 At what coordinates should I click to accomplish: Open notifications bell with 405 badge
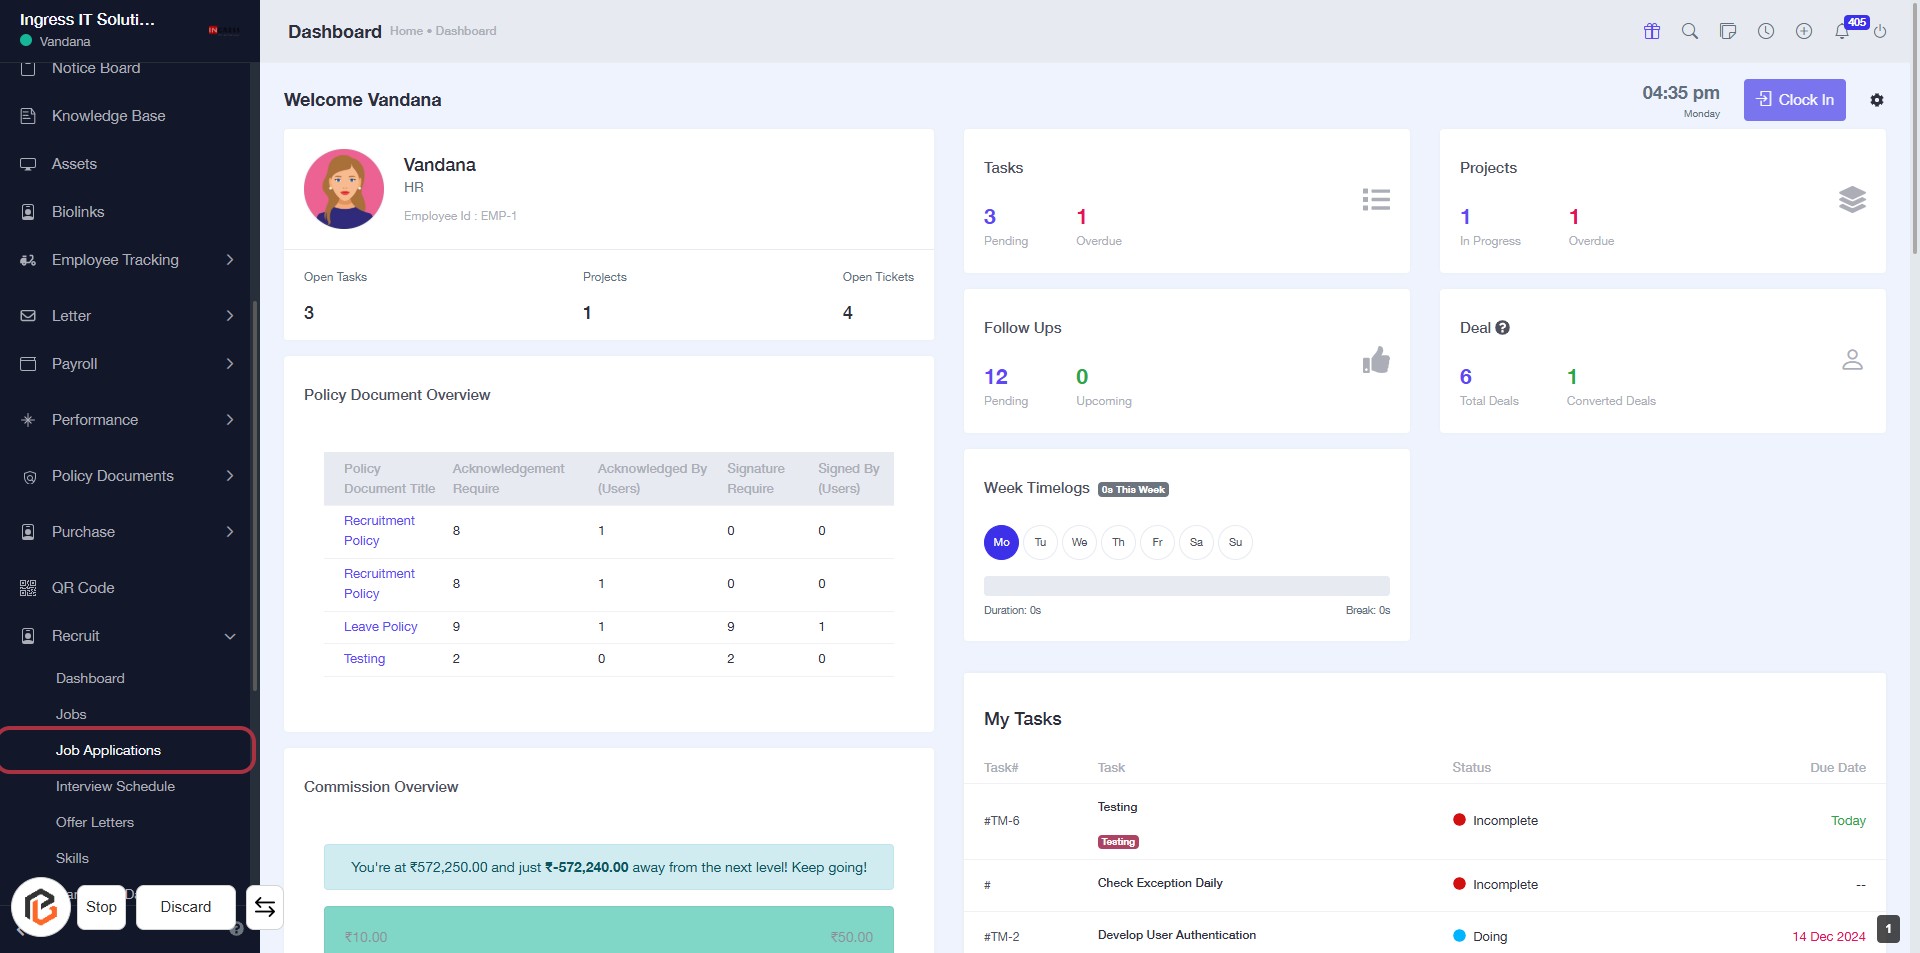pyautogui.click(x=1842, y=31)
